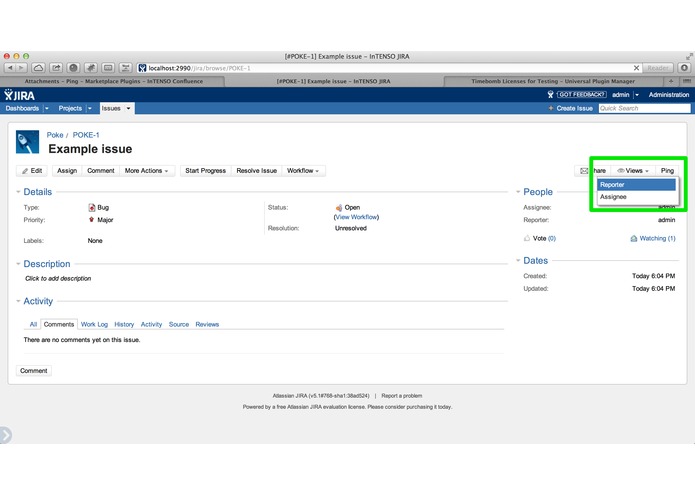The image size is (695, 494).
Task: Open the Issues menu
Action: pyautogui.click(x=111, y=108)
